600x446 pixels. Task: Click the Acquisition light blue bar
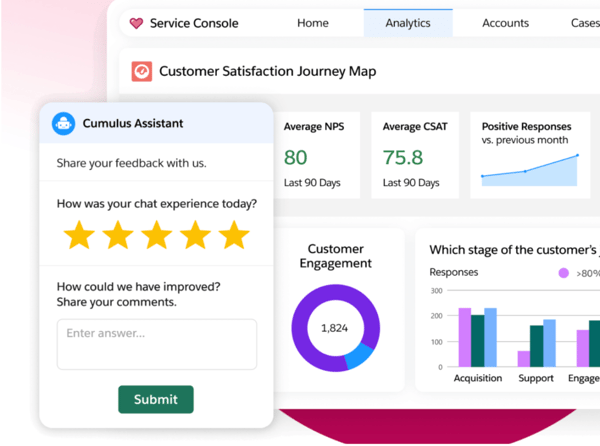(x=491, y=337)
